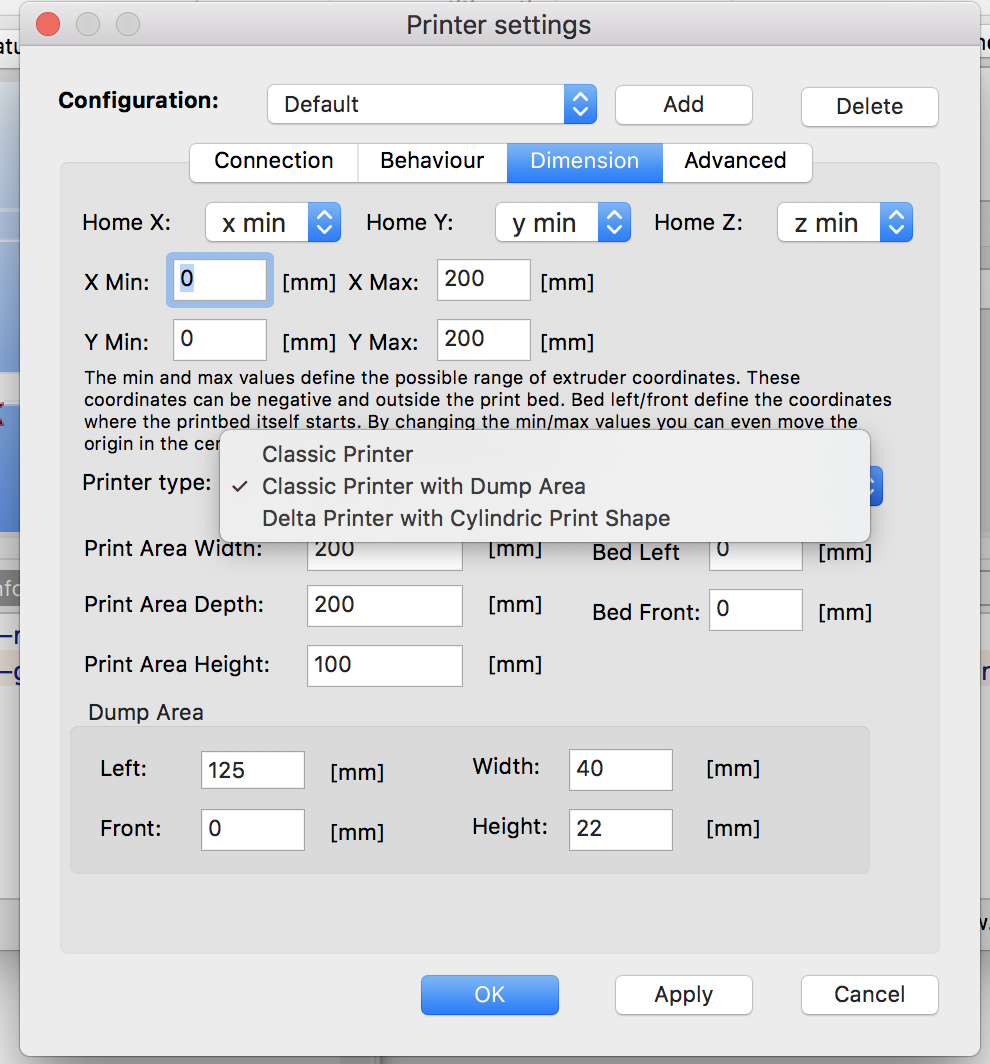Click the Dump Area Left field

tap(252, 770)
